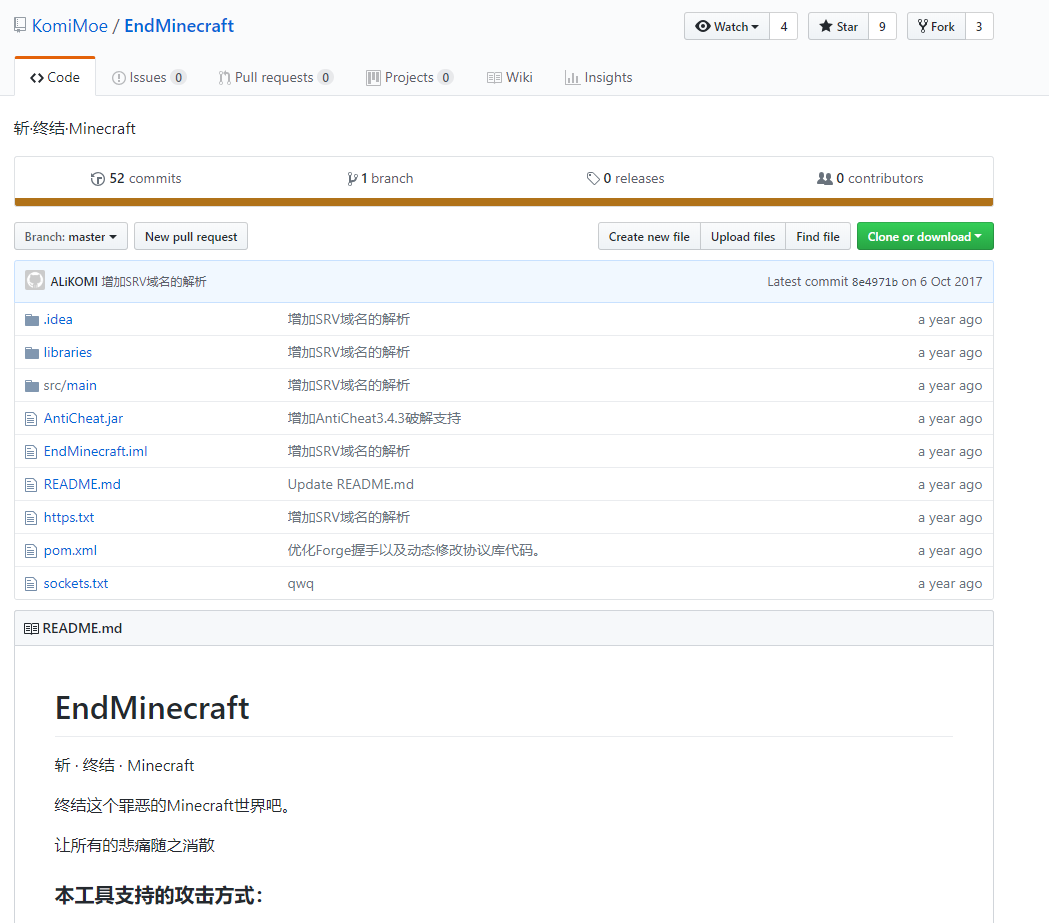1049x923 pixels.
Task: Fork the repository with the Fork button
Action: pyautogui.click(x=936, y=27)
